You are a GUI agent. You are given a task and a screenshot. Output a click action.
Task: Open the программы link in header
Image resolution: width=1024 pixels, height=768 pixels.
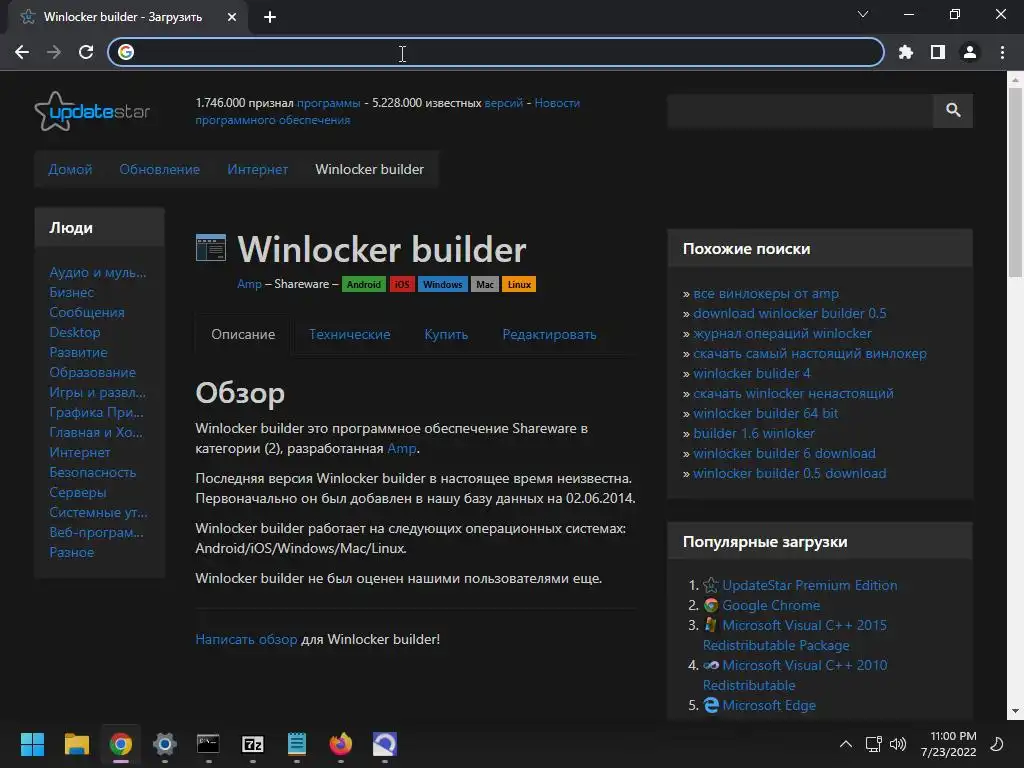pos(328,103)
